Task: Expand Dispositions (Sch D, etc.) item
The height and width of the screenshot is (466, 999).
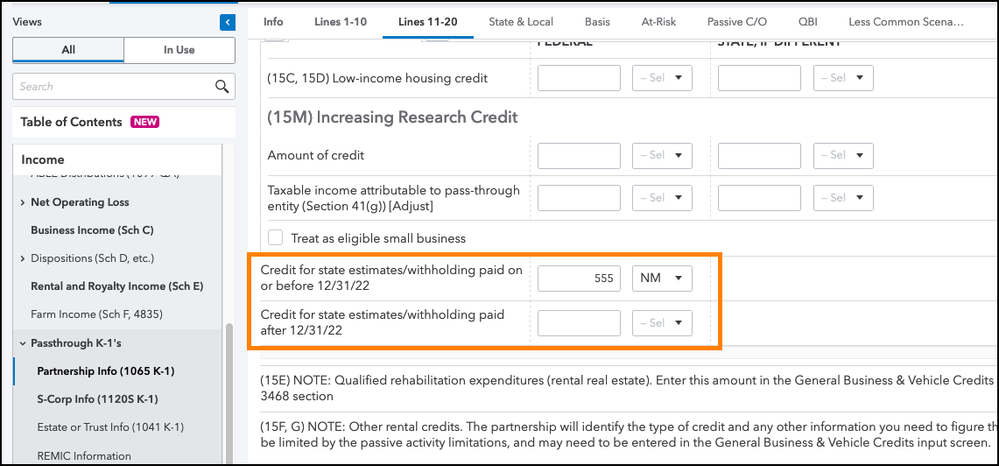Action: point(23,259)
